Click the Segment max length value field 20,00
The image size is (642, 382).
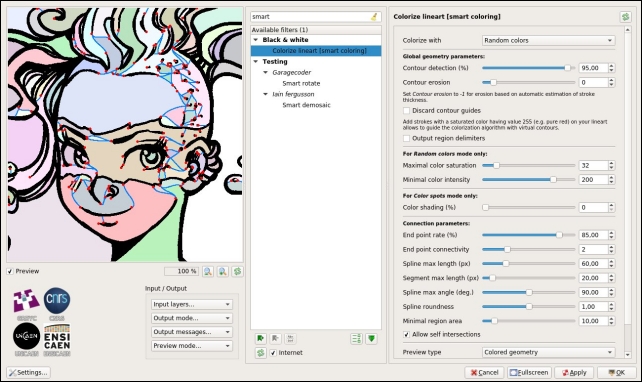[593, 278]
